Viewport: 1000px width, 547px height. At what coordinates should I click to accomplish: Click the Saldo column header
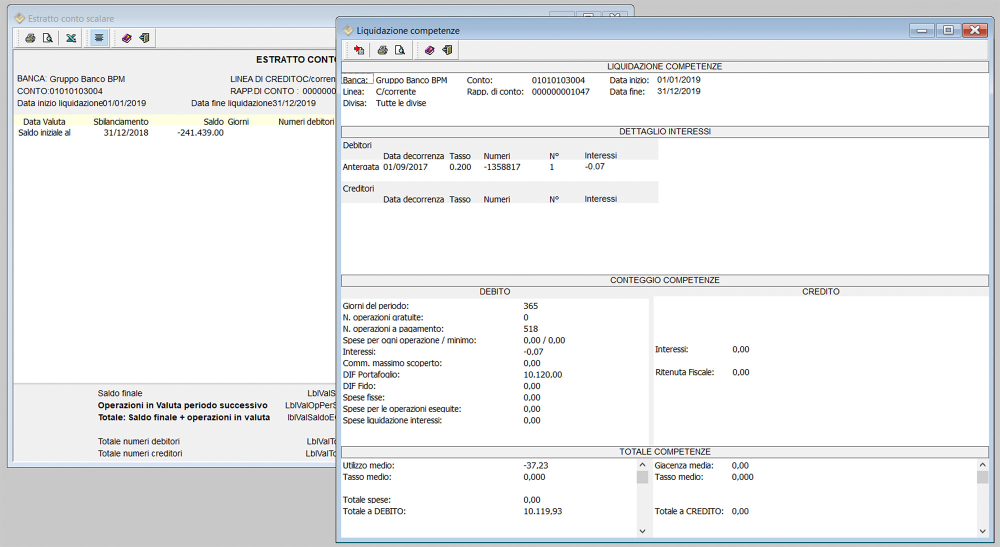click(x=213, y=121)
